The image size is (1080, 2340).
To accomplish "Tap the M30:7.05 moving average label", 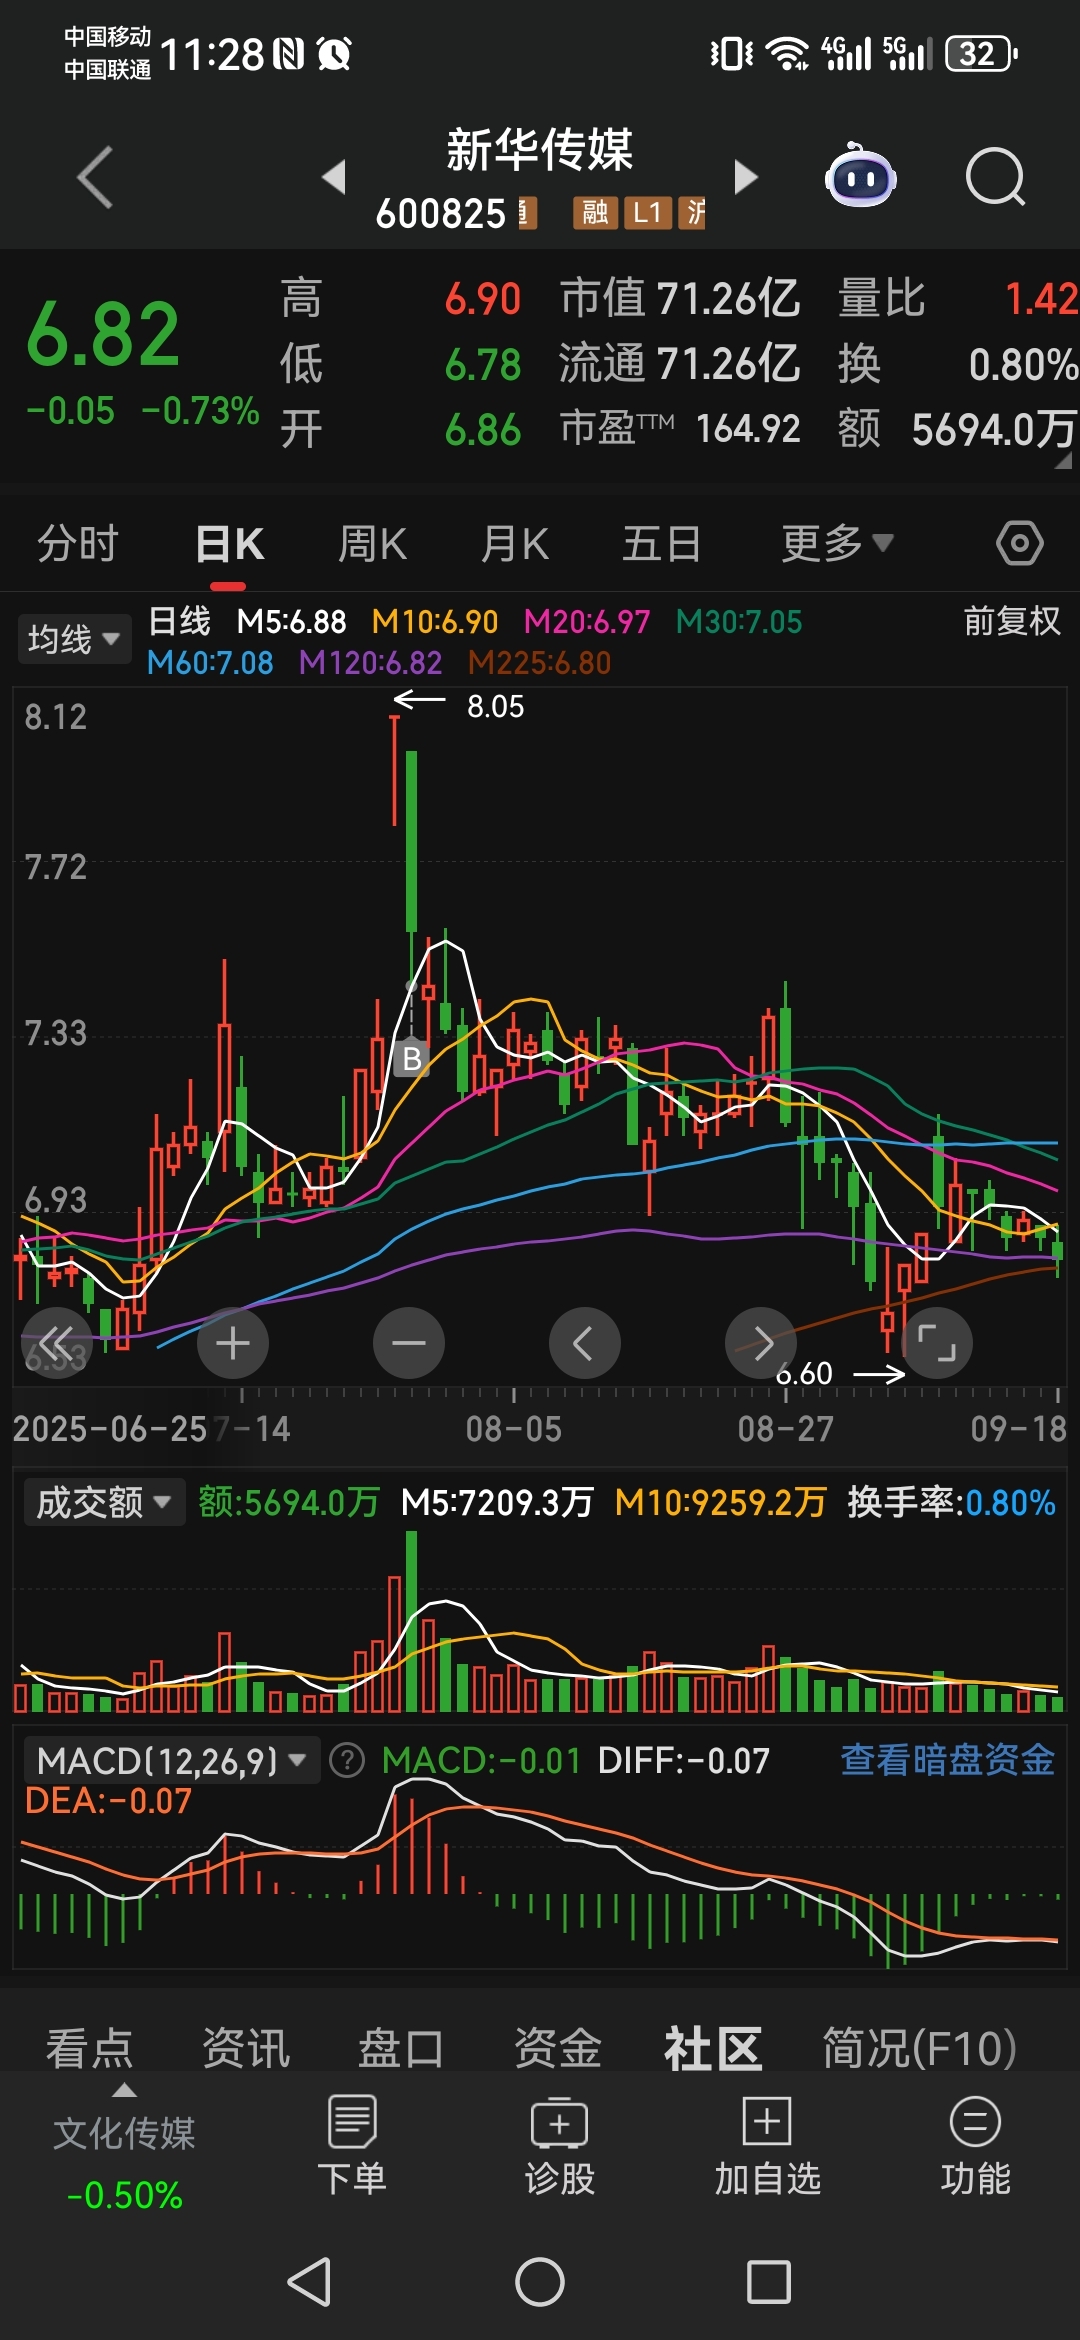I will (739, 622).
